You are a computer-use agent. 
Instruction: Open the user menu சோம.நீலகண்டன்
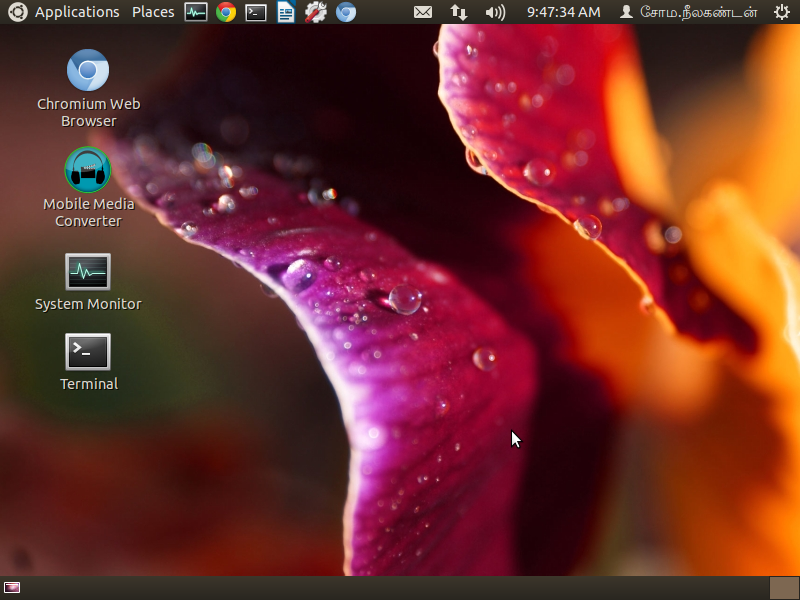[689, 12]
